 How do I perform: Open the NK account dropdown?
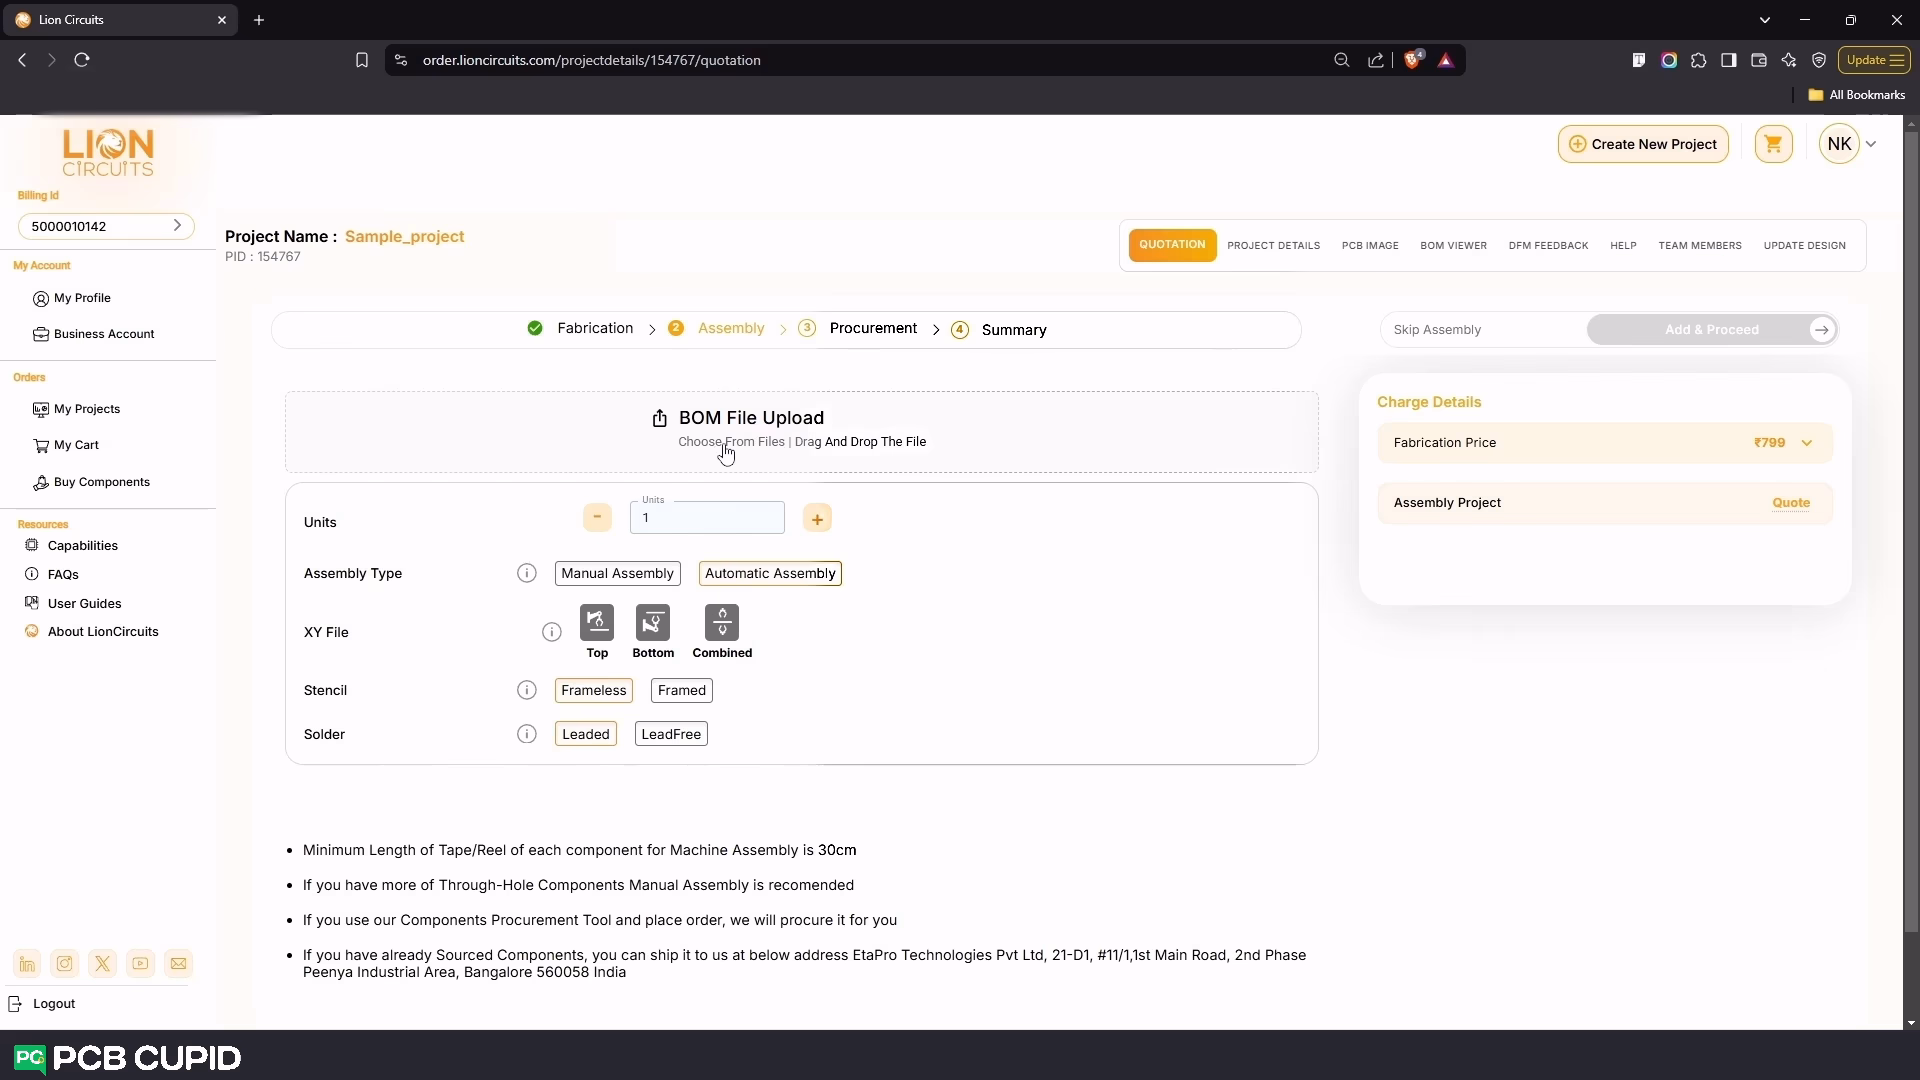pyautogui.click(x=1871, y=144)
